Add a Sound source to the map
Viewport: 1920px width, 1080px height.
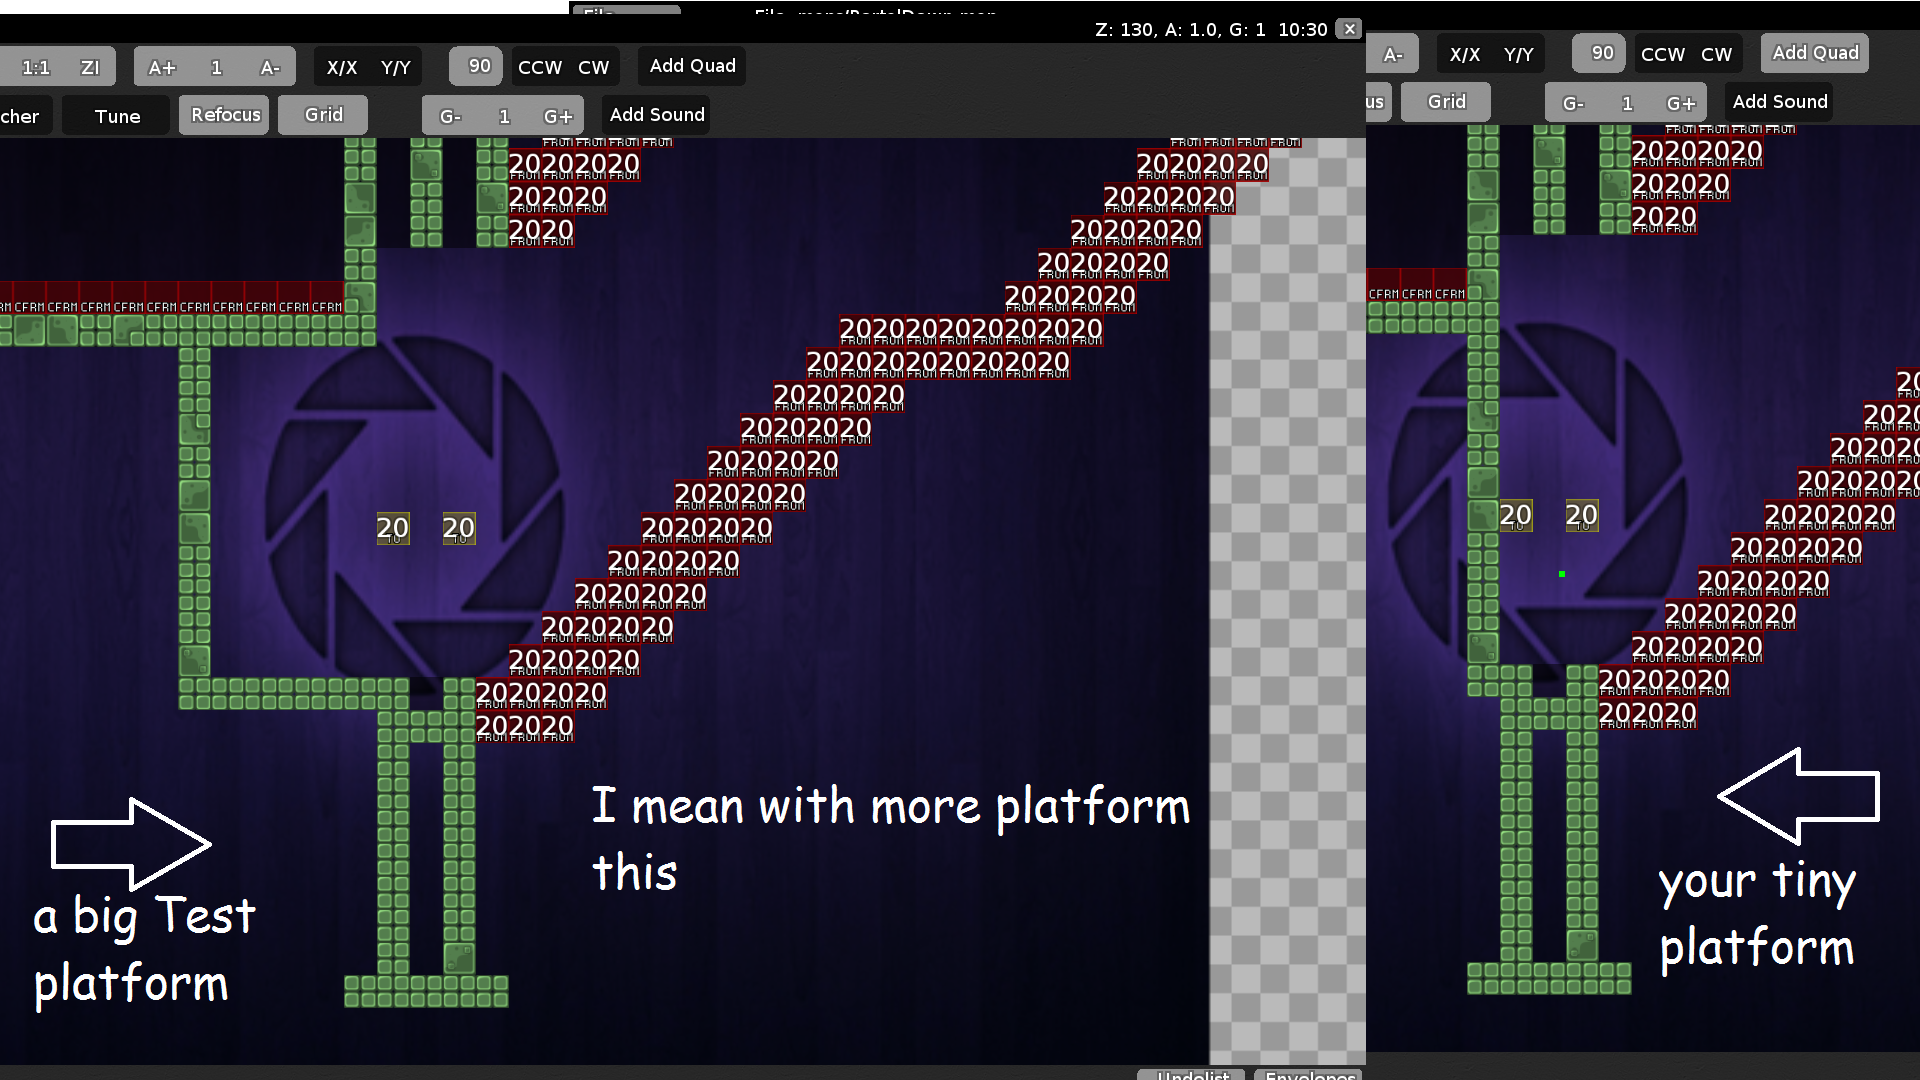655,113
